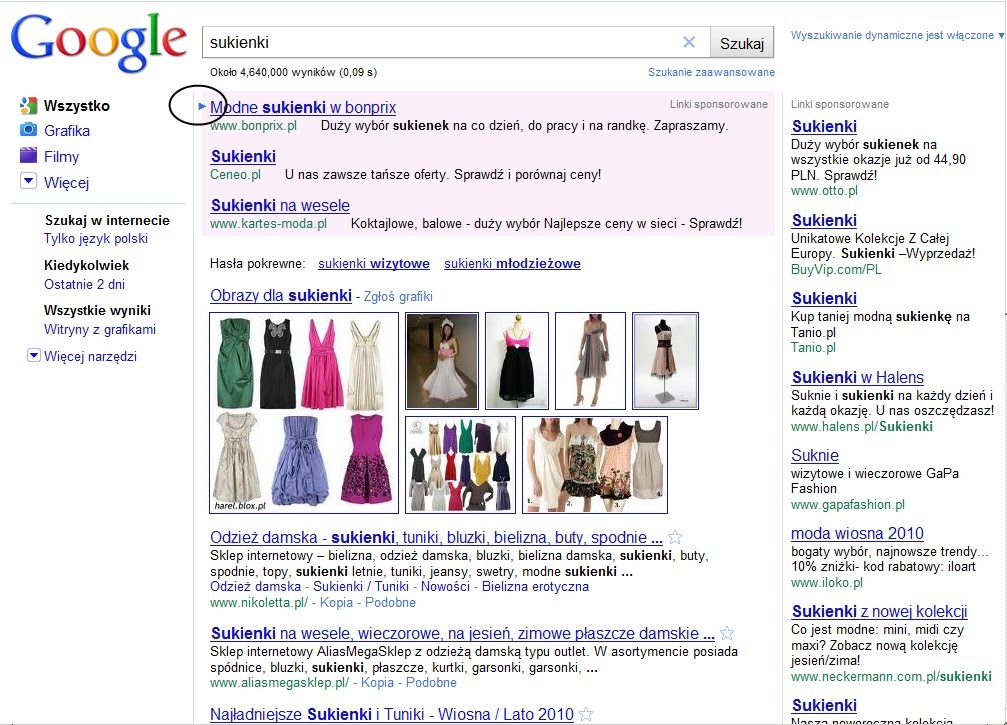The height and width of the screenshot is (725, 1007).
Task: Click the Szukaj button
Action: 742,43
